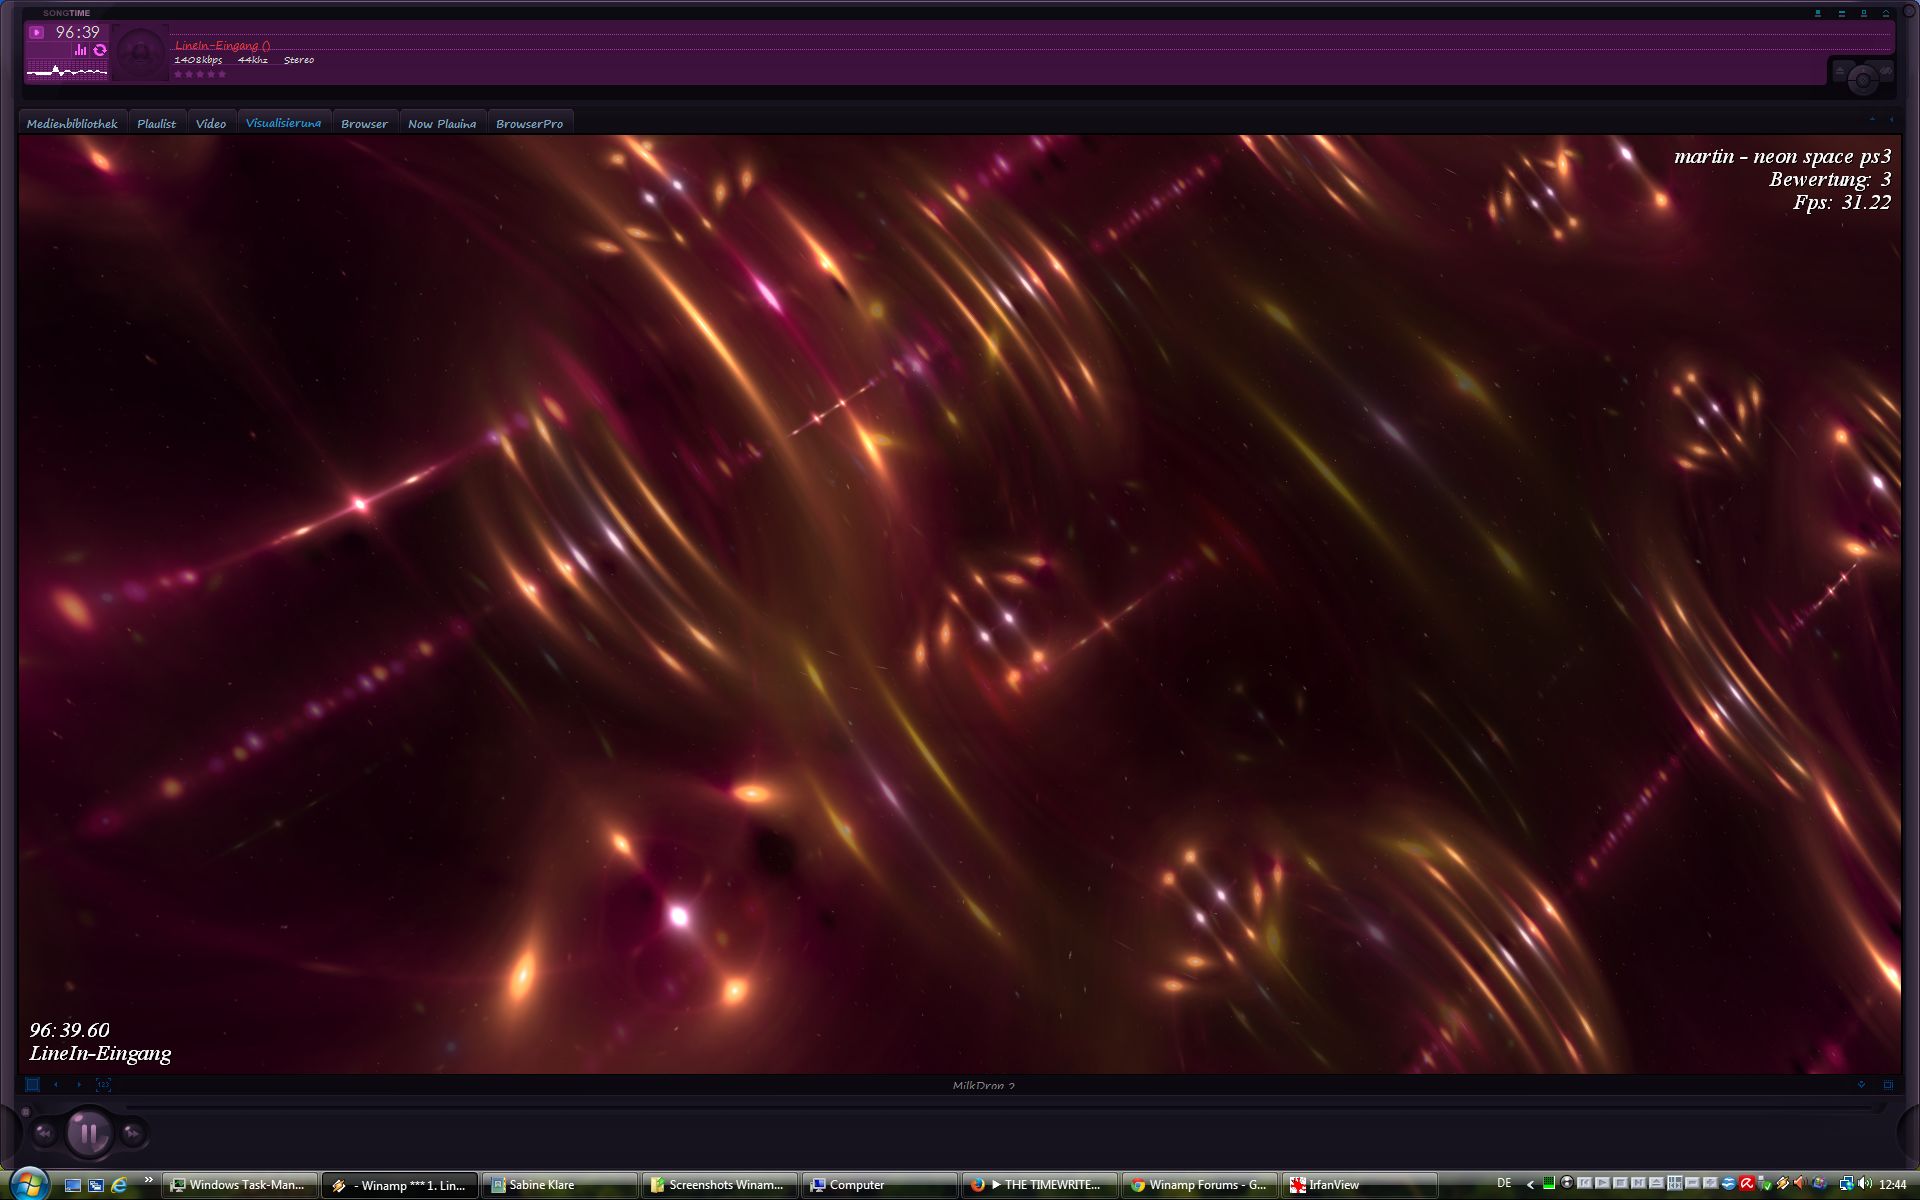Open the BrowserPro tab

click(x=529, y=124)
